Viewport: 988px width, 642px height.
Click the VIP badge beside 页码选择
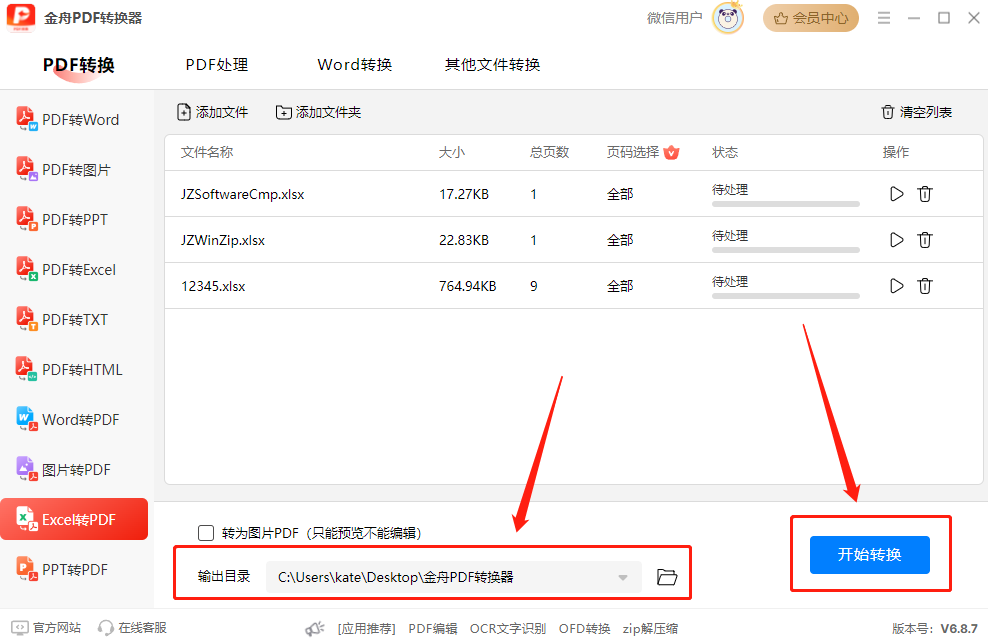coord(672,152)
